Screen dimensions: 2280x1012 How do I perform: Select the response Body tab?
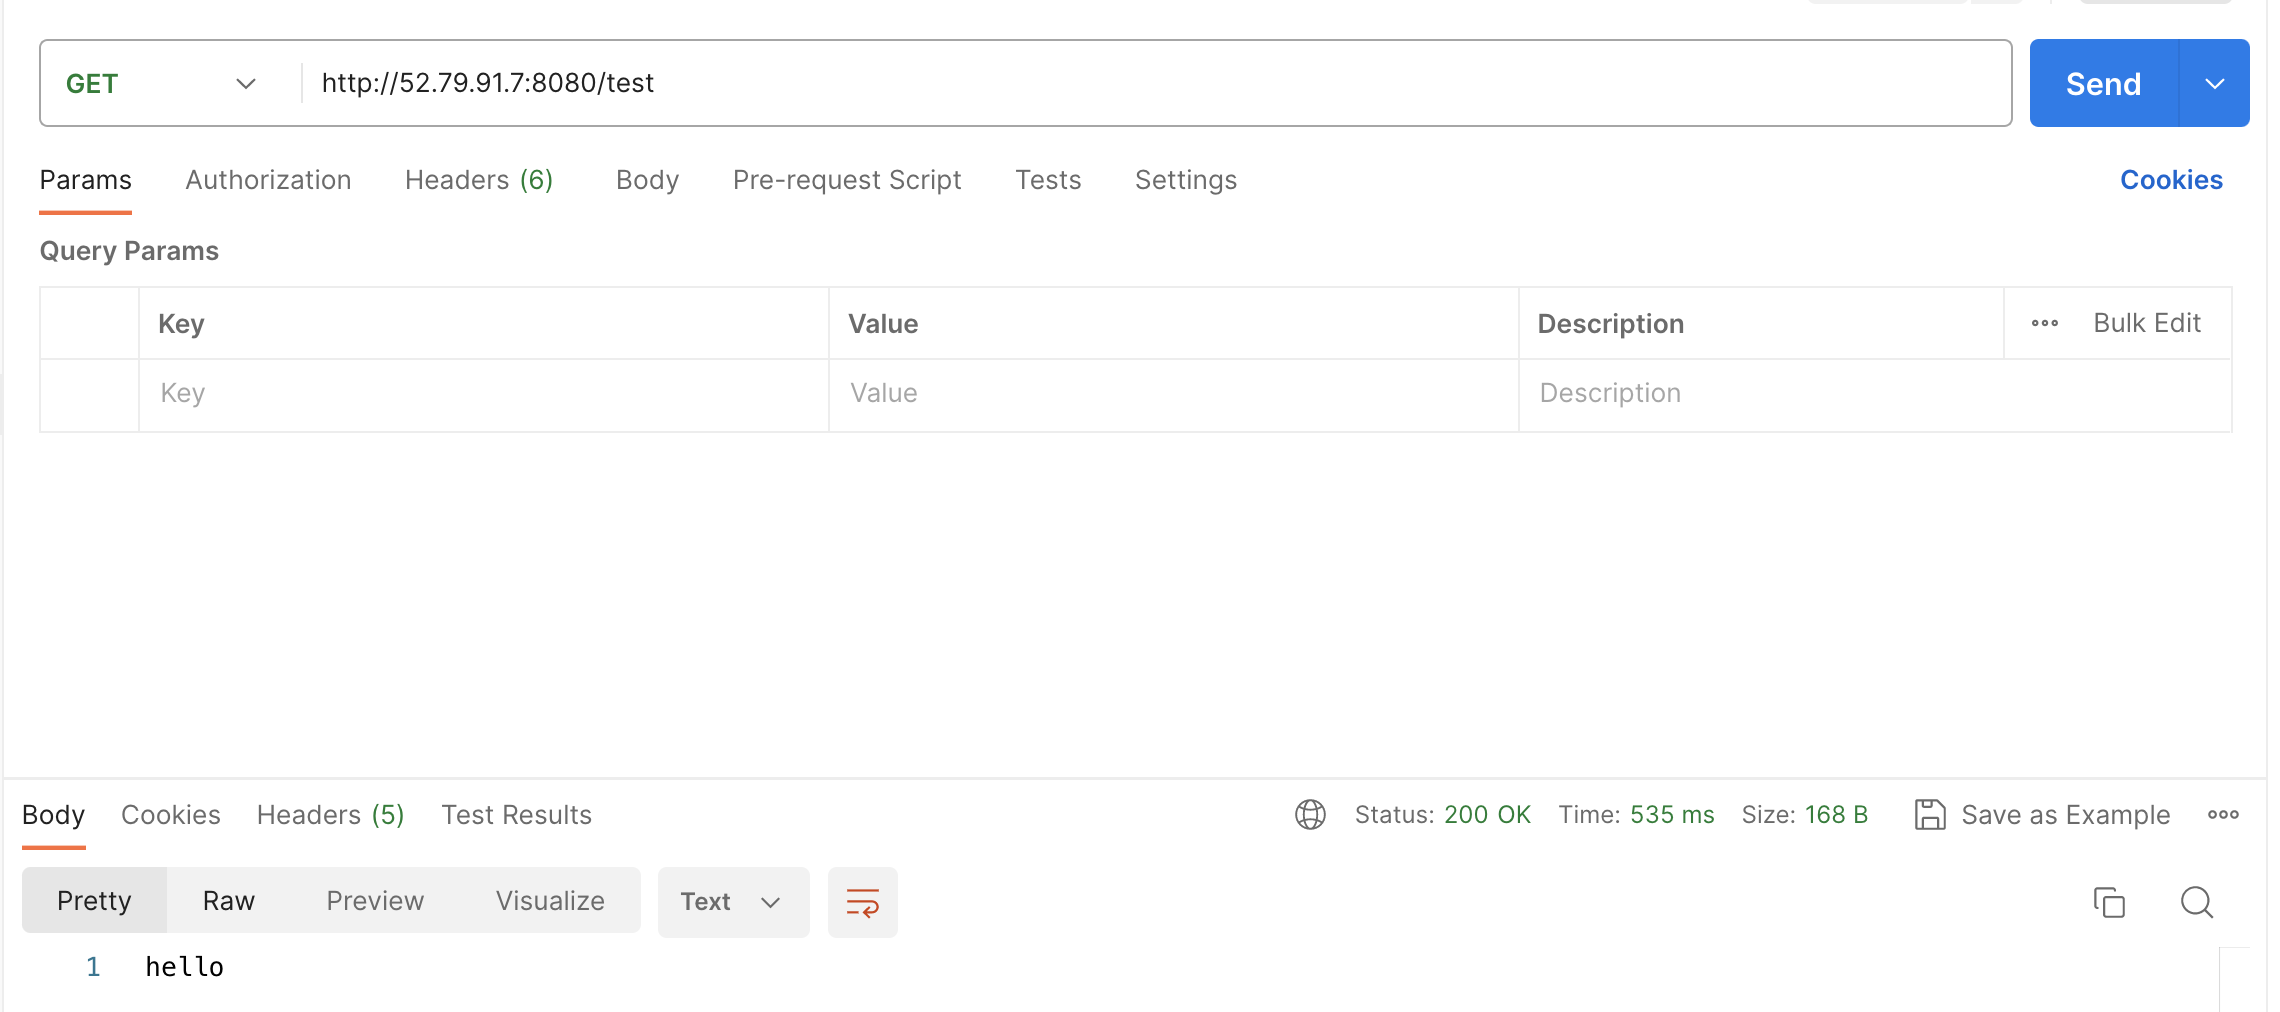(53, 815)
